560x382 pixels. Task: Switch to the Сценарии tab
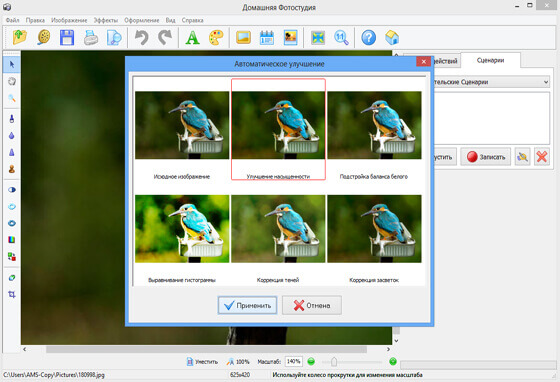490,60
